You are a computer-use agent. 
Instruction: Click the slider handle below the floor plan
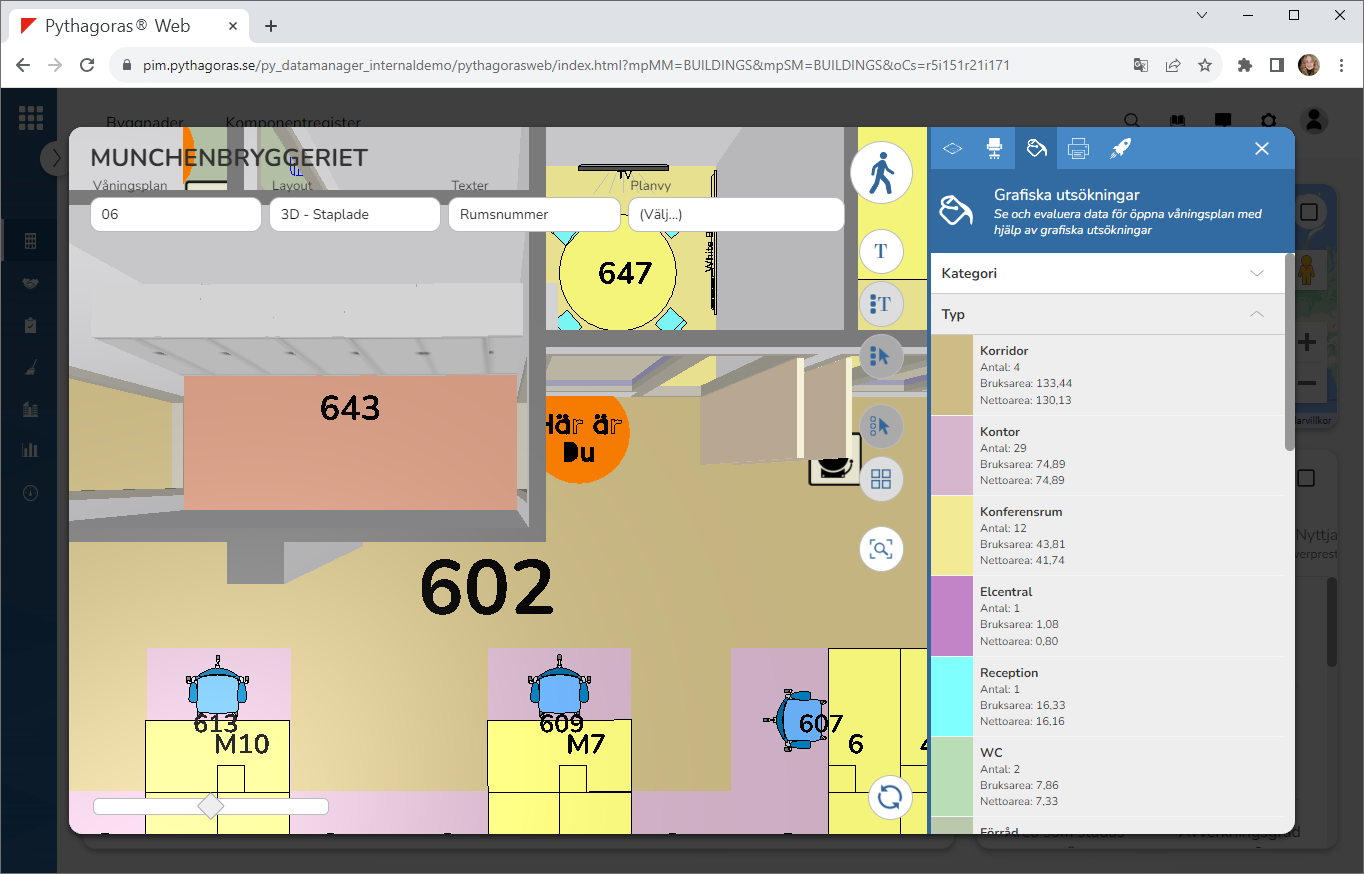211,806
